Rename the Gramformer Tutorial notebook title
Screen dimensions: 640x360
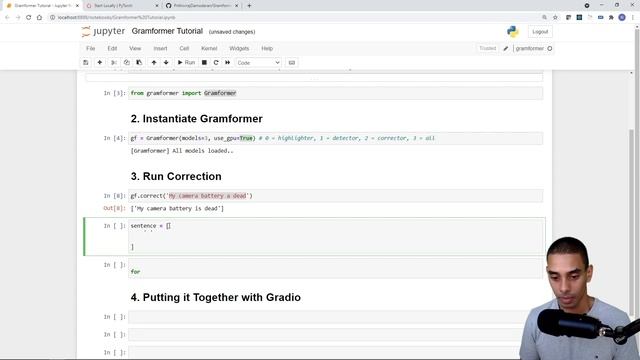point(167,31)
